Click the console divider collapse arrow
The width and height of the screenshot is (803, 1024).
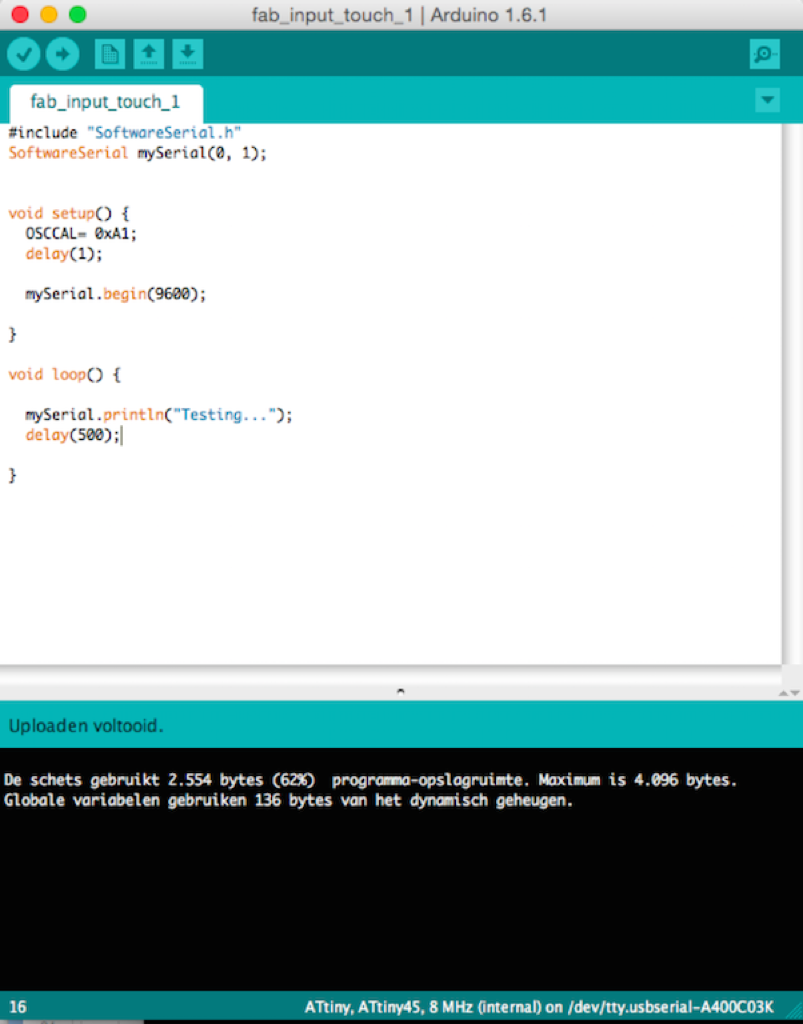click(401, 691)
